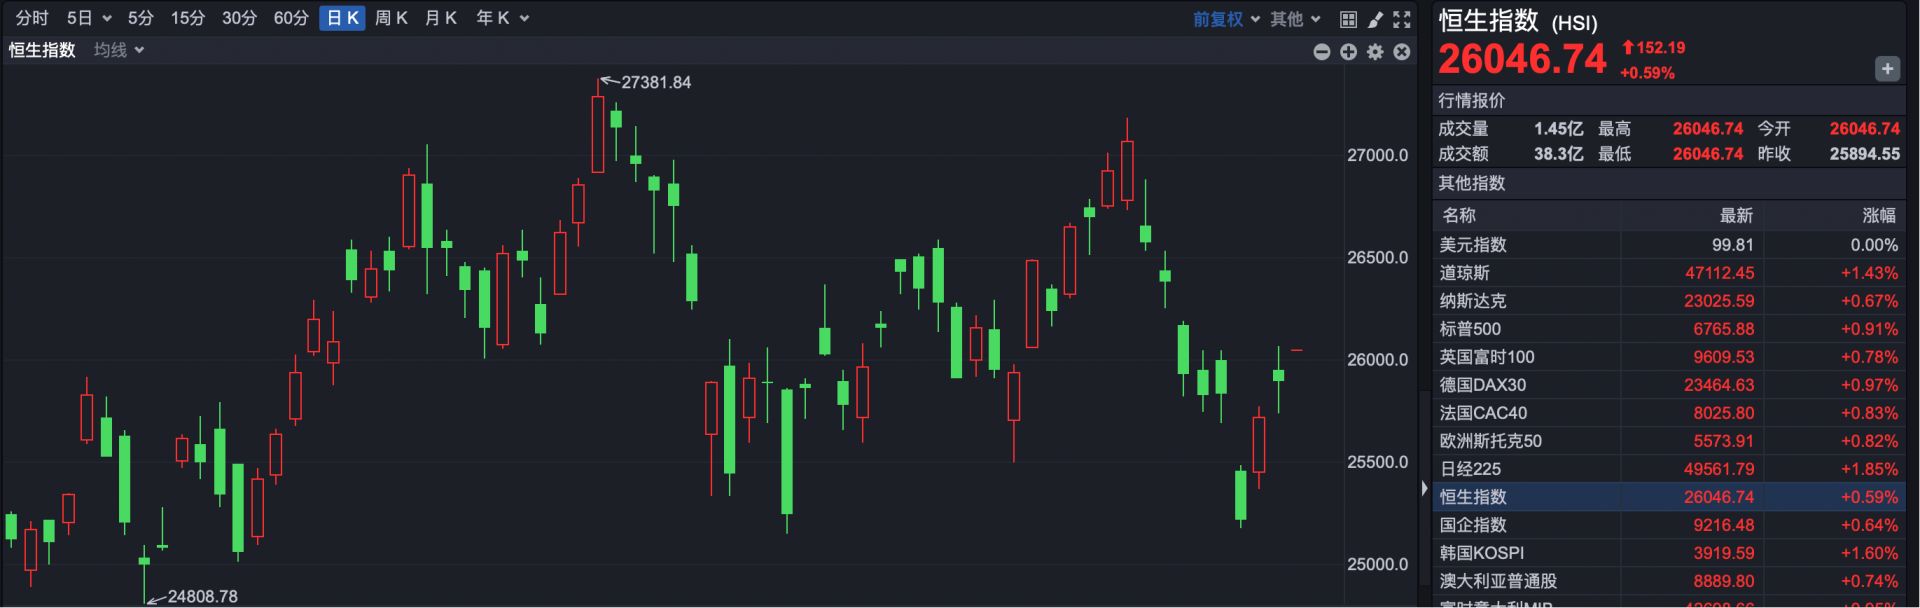The height and width of the screenshot is (608, 1920).
Task: Expand the 其他 options dropdown
Action: [1295, 19]
